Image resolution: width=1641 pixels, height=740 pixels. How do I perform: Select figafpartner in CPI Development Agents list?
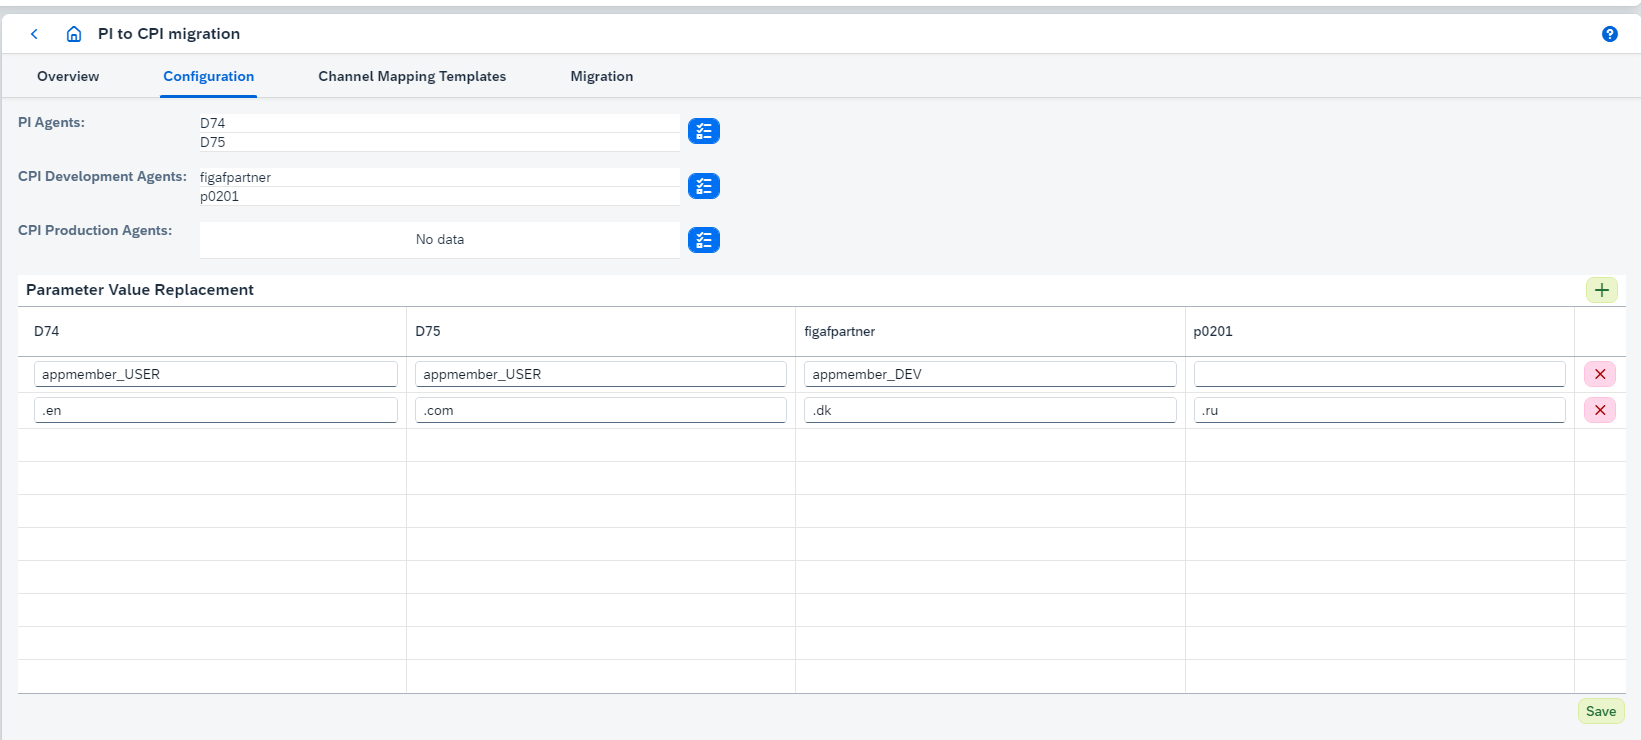coord(440,177)
